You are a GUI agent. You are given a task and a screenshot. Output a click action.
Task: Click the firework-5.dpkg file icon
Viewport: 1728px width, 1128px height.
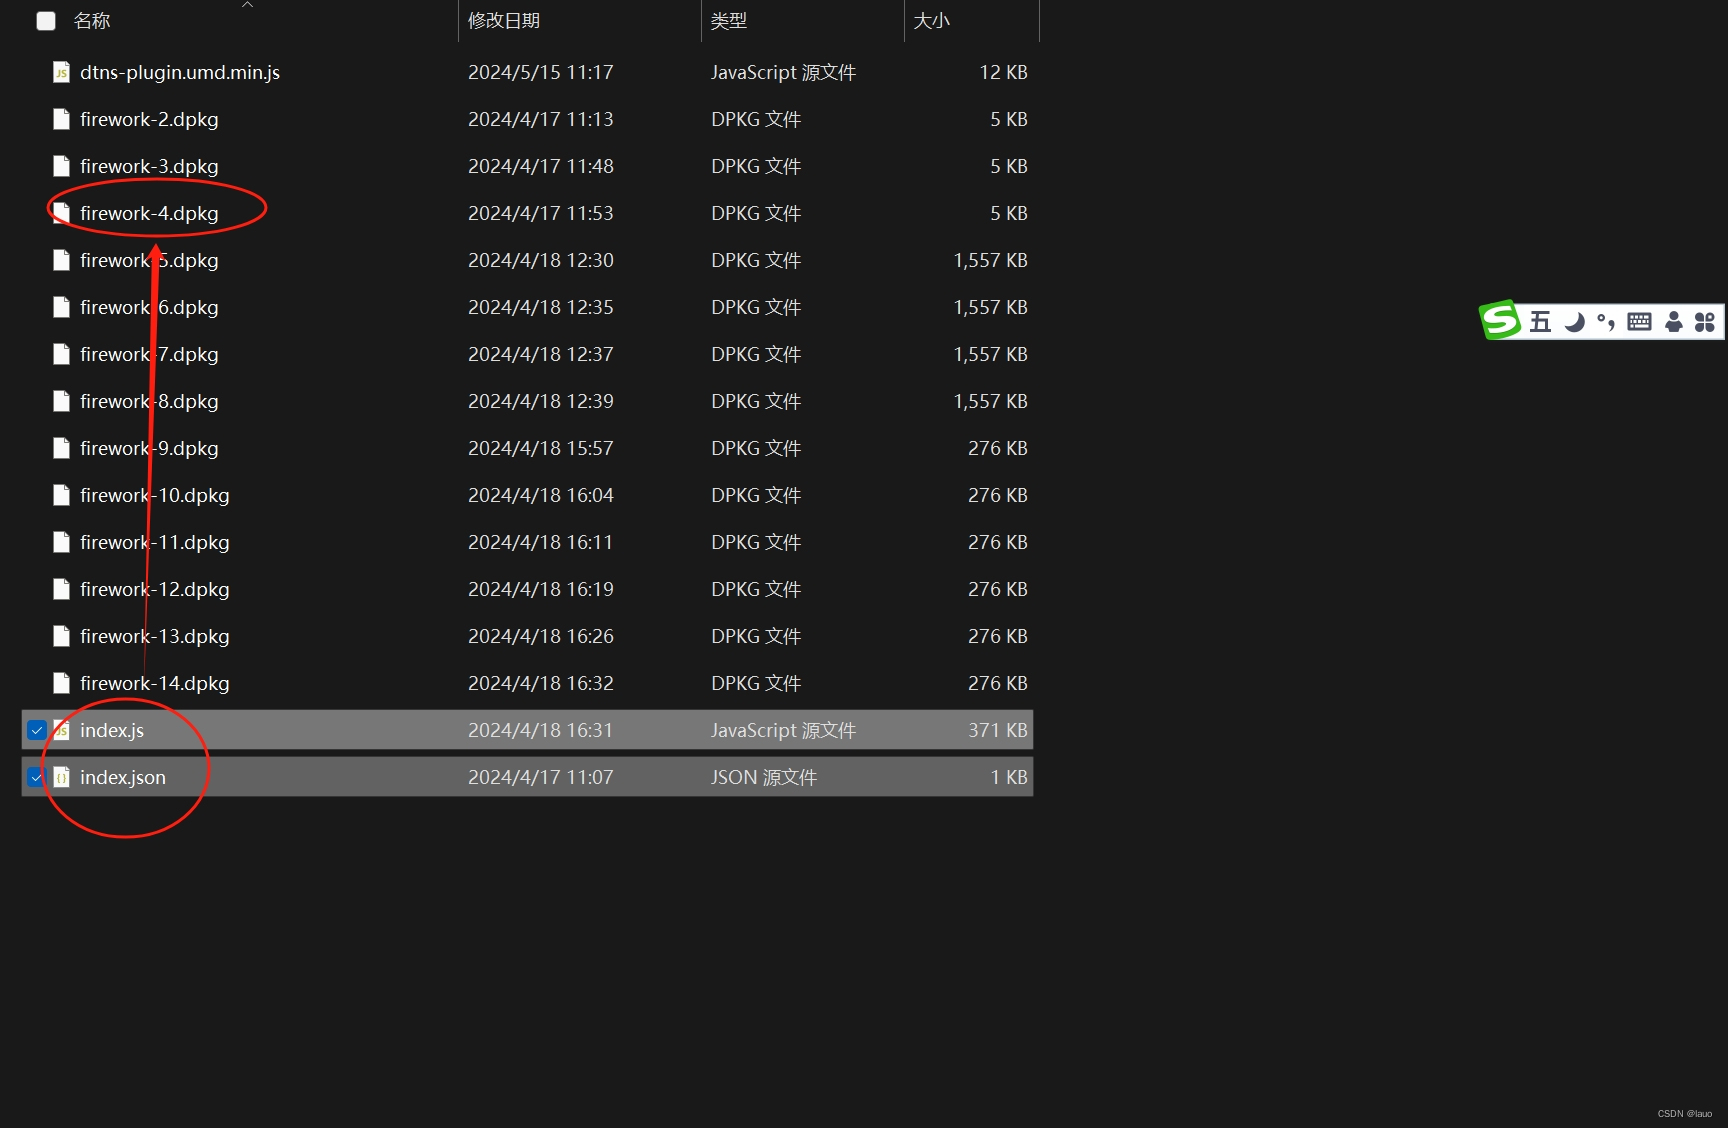pos(61,260)
